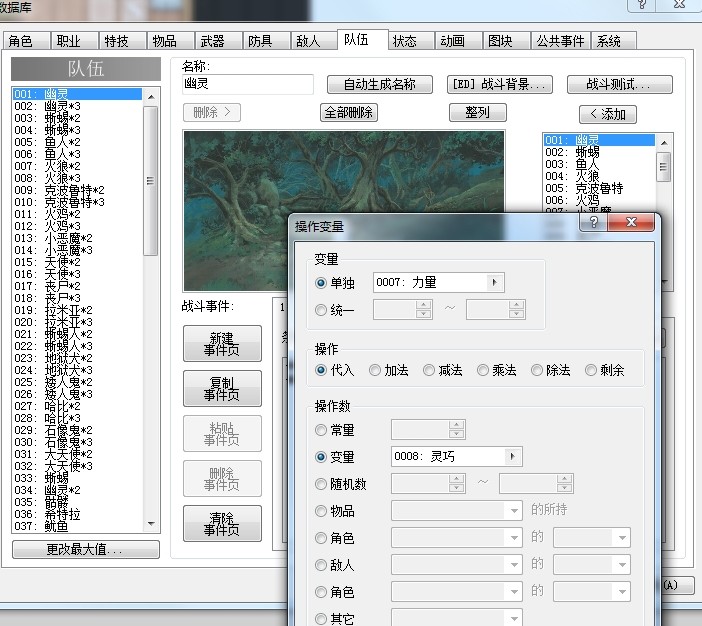Screen dimensions: 702x626
Task: Click the 全部删除 button
Action: click(x=349, y=112)
